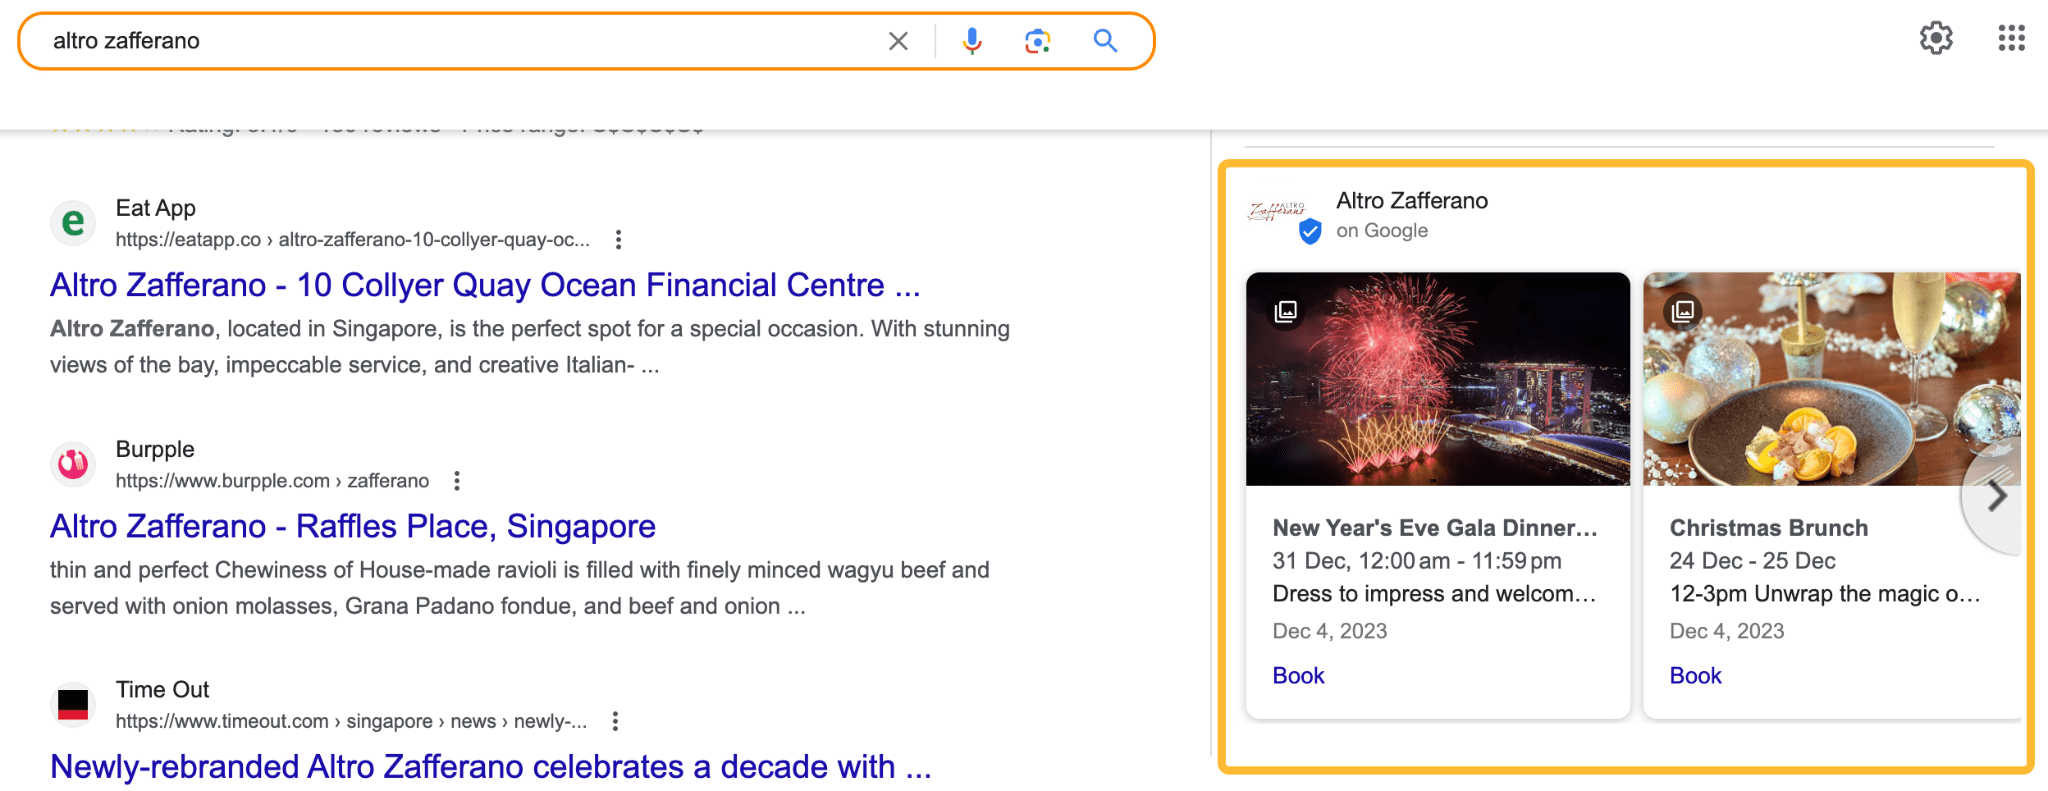Open Google Lens image search

[x=1037, y=41]
